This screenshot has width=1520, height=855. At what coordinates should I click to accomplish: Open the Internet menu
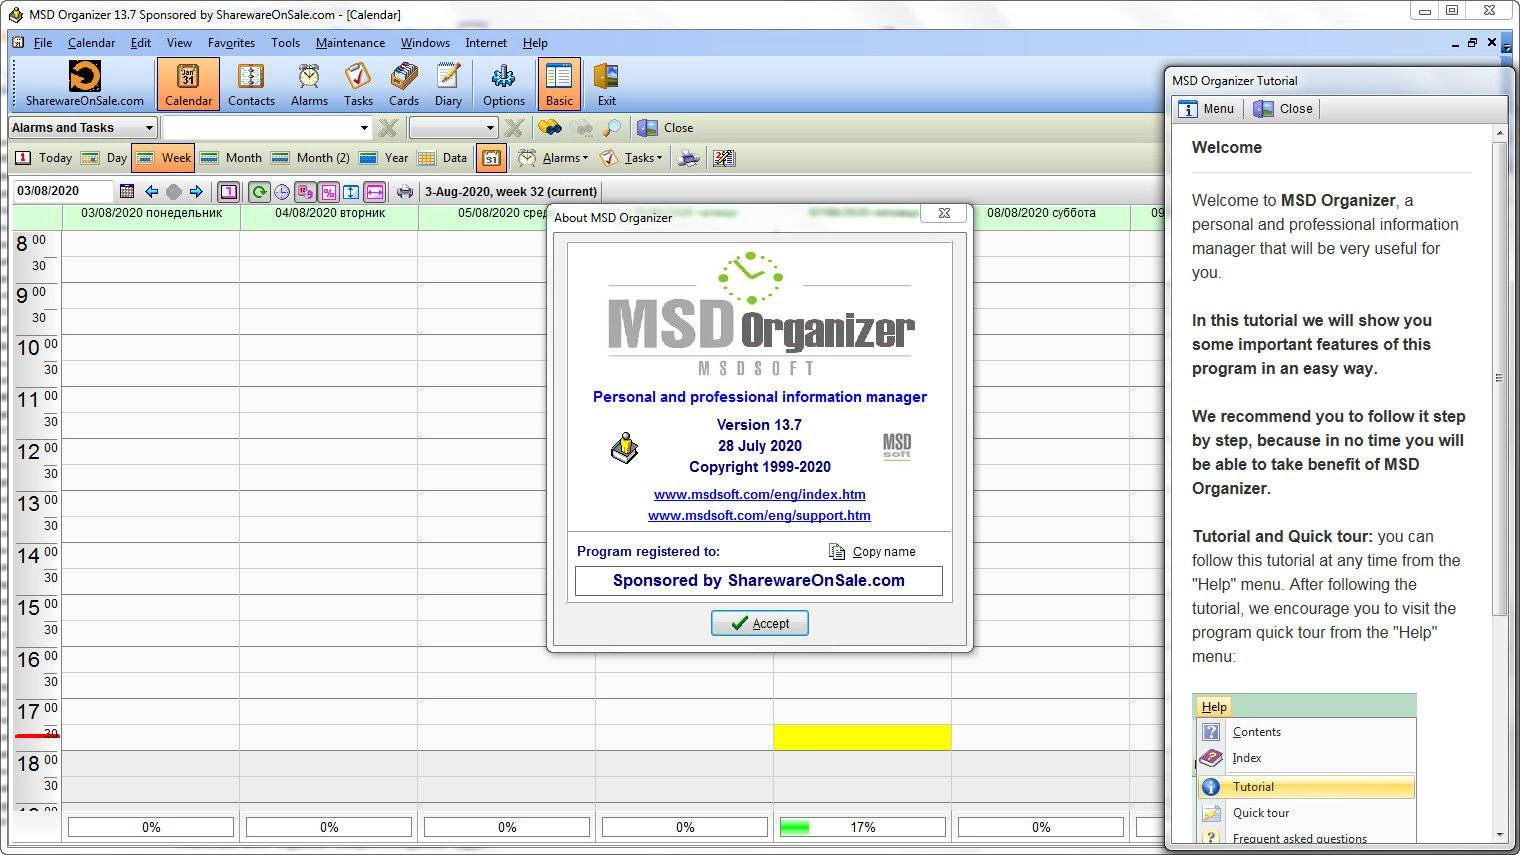pyautogui.click(x=486, y=43)
